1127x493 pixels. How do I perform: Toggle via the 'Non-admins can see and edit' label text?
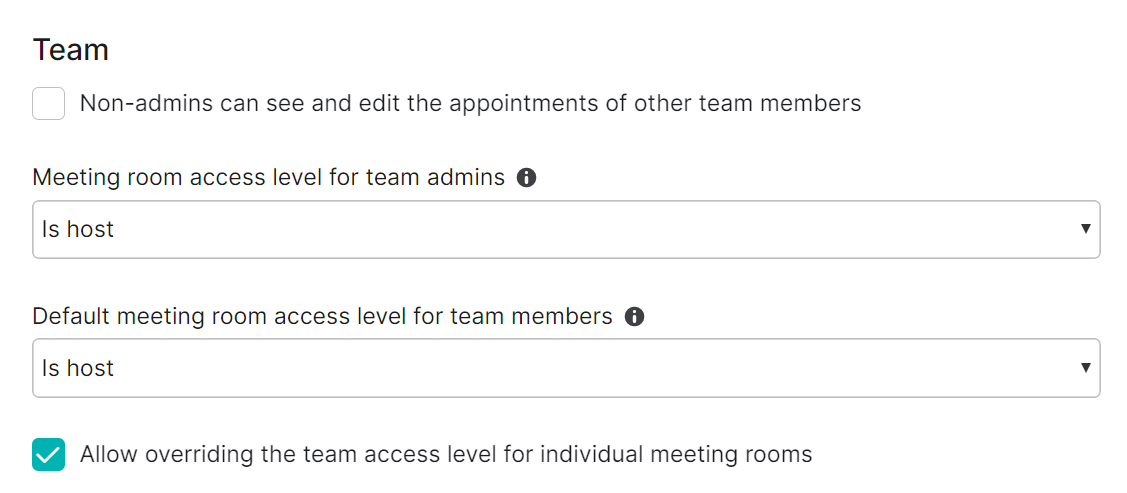coord(470,103)
